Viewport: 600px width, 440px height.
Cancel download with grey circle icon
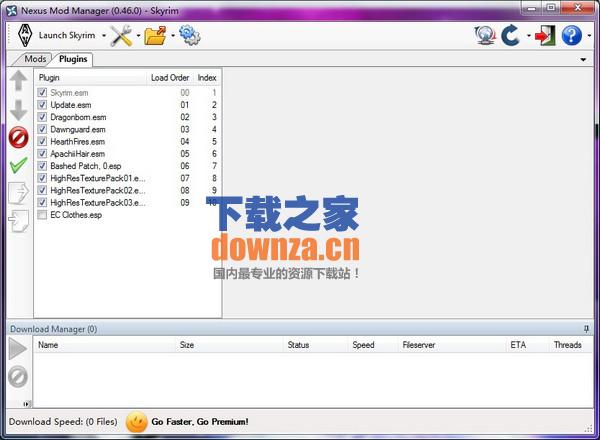(x=18, y=377)
